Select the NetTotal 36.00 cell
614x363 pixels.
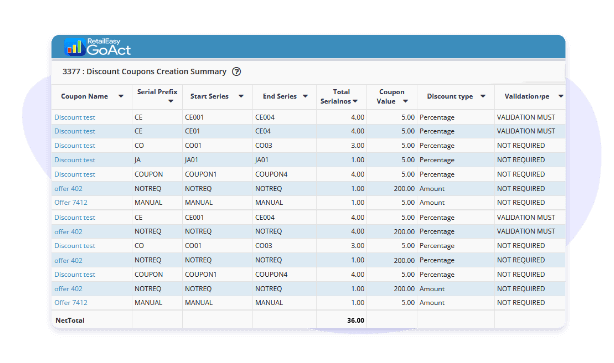click(341, 320)
